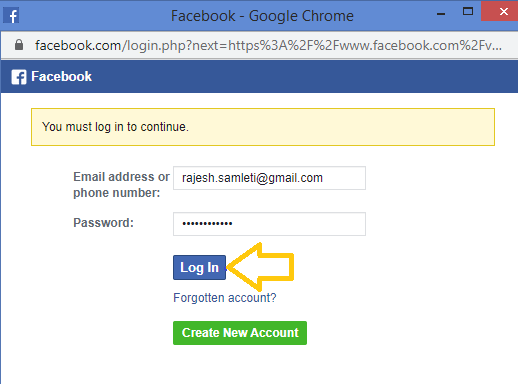The width and height of the screenshot is (518, 384).
Task: Maximize the Facebook login window
Action: click(x=468, y=11)
